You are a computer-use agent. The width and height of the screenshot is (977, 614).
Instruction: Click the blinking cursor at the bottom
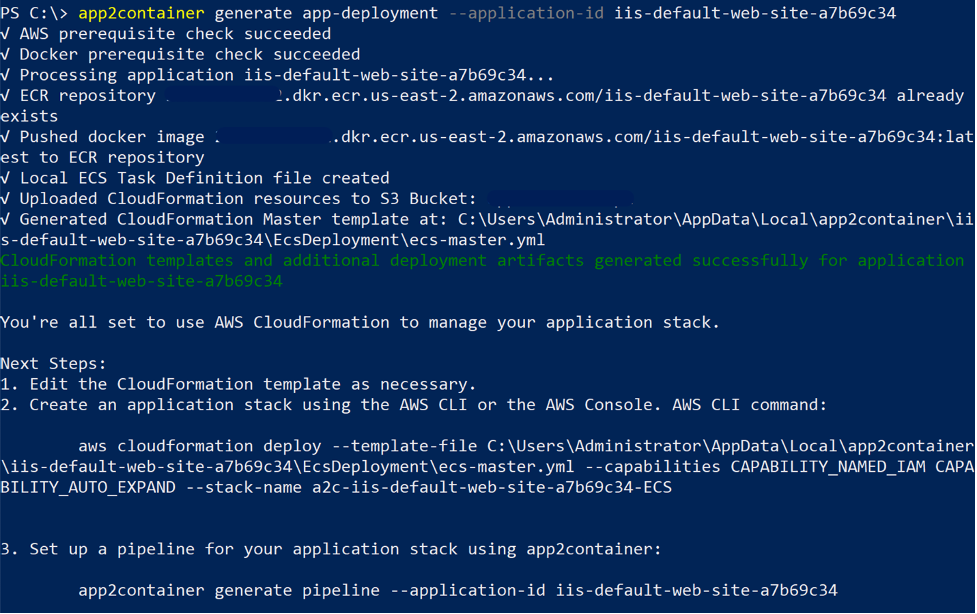(x=10, y=608)
